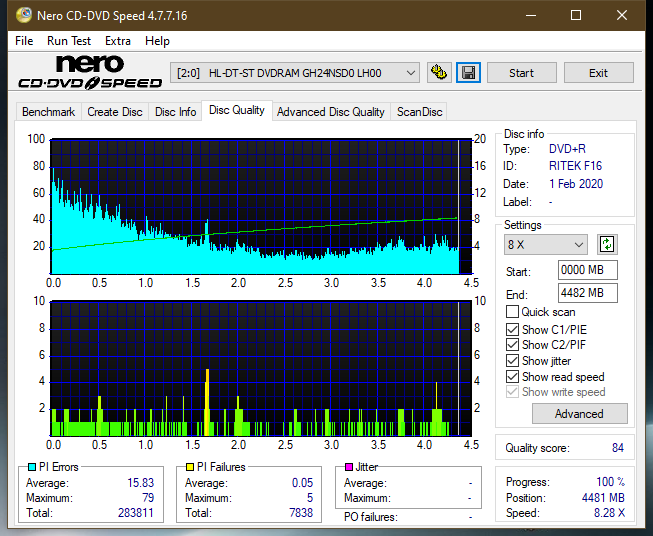The height and width of the screenshot is (536, 653).
Task: Toggle Show C2/PIF checkbox
Action: point(512,345)
